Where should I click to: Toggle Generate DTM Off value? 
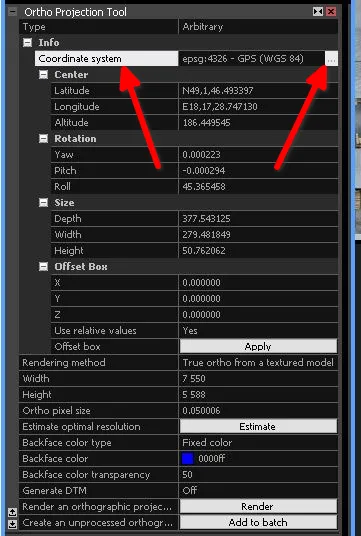click(x=258, y=491)
